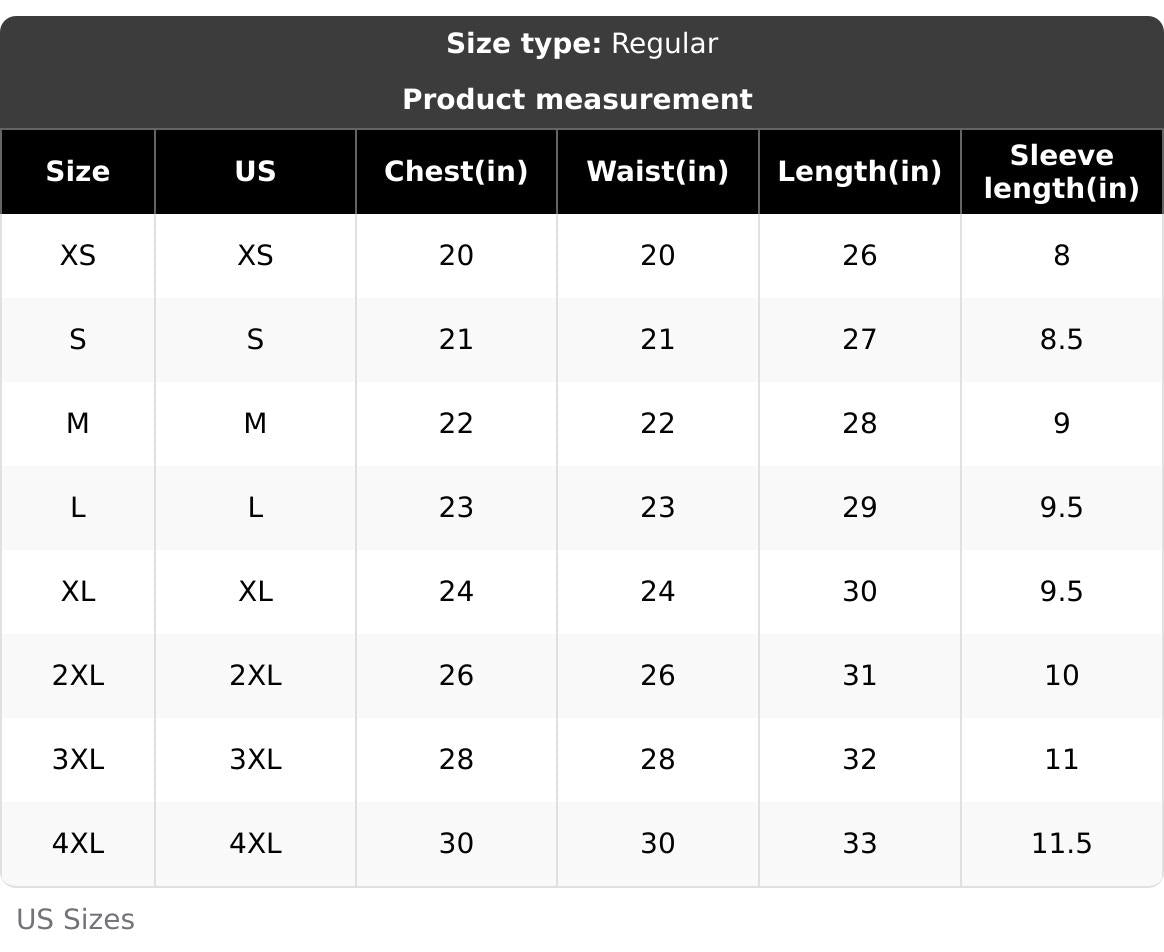This screenshot has width=1164, height=952.
Task: Click the length value 33
Action: 860,844
